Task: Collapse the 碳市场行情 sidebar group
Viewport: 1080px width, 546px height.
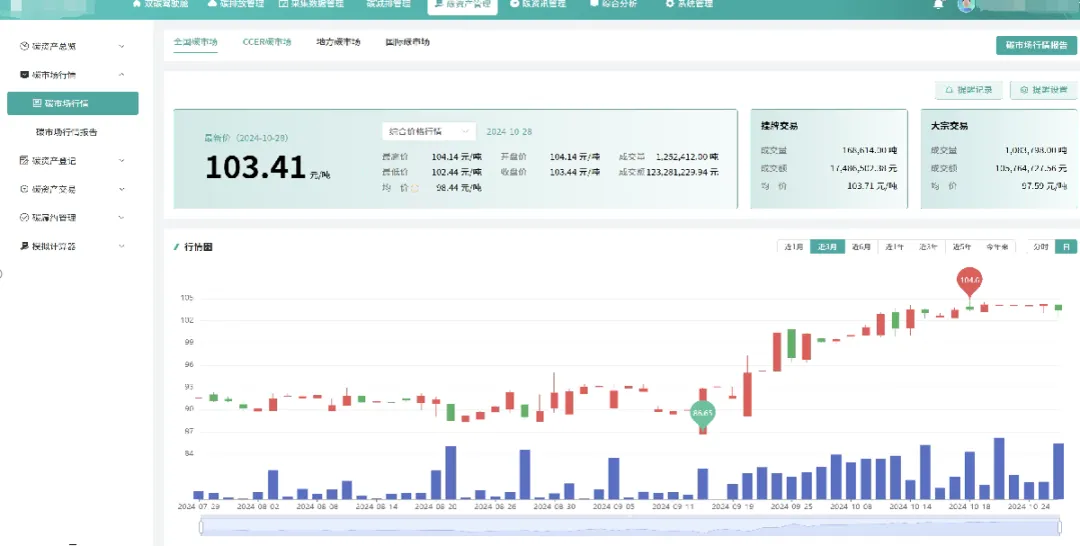Action: click(121, 75)
